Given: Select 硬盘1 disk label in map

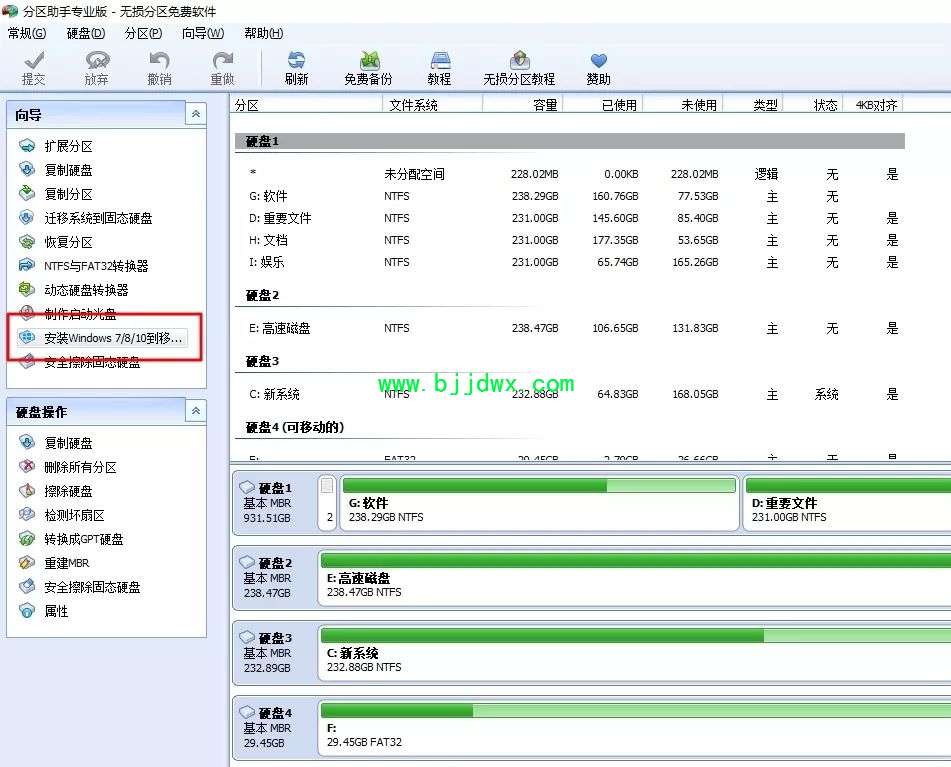Looking at the screenshot, I should [274, 503].
